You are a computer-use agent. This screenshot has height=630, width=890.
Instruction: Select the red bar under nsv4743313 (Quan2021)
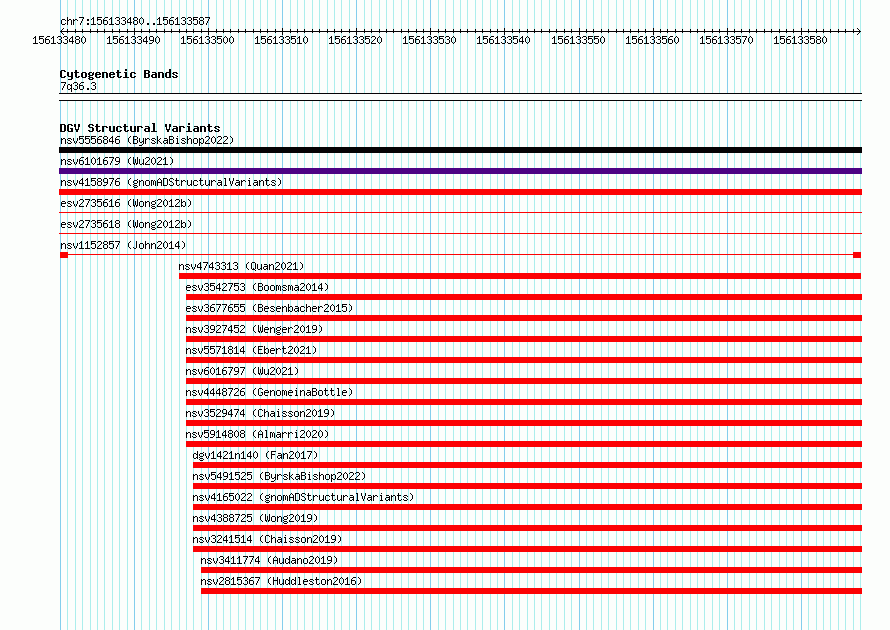click(x=520, y=276)
